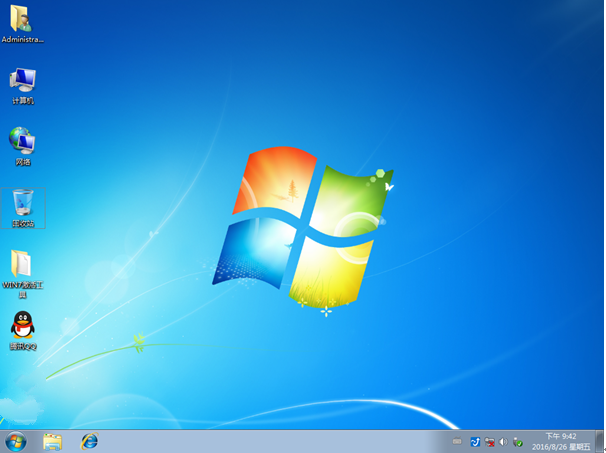Select the 计算机 (Computer) desktop icon
The image size is (606, 453).
tap(22, 86)
